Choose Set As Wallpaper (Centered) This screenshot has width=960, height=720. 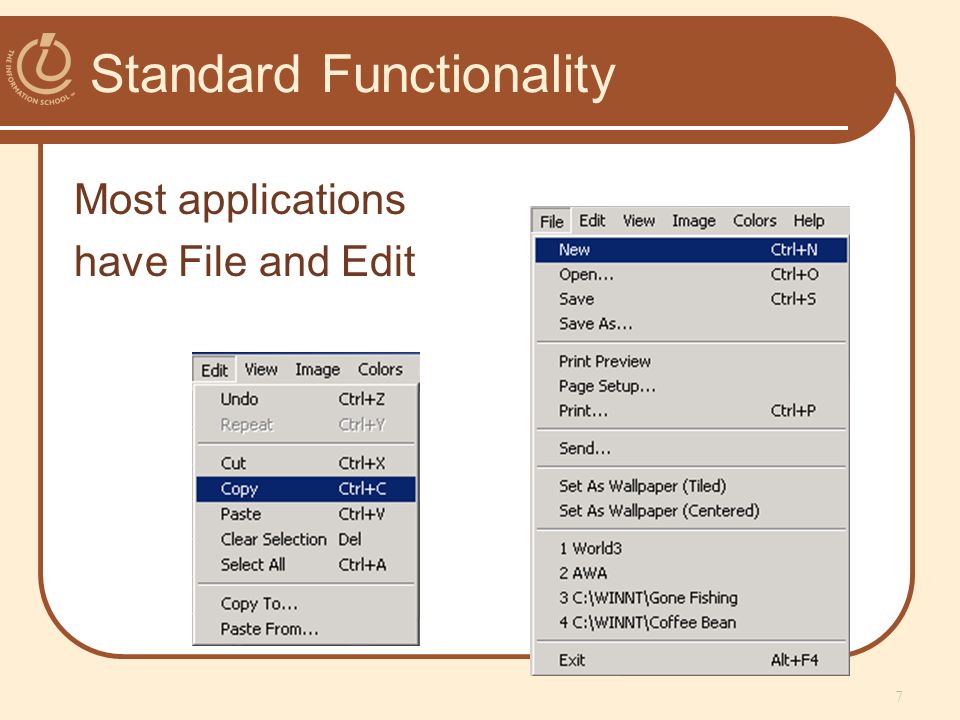tap(691, 511)
